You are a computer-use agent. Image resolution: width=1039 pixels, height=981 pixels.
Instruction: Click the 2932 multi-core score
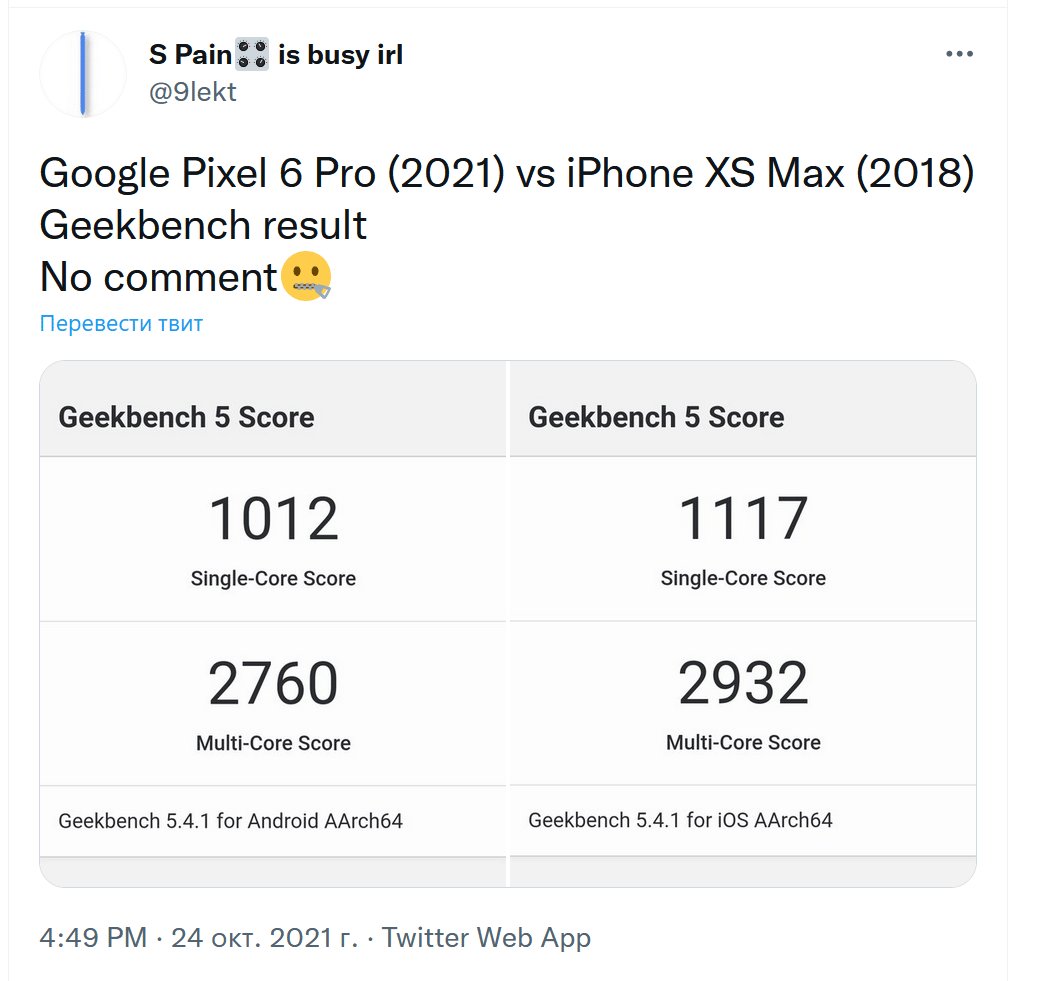[x=743, y=684]
